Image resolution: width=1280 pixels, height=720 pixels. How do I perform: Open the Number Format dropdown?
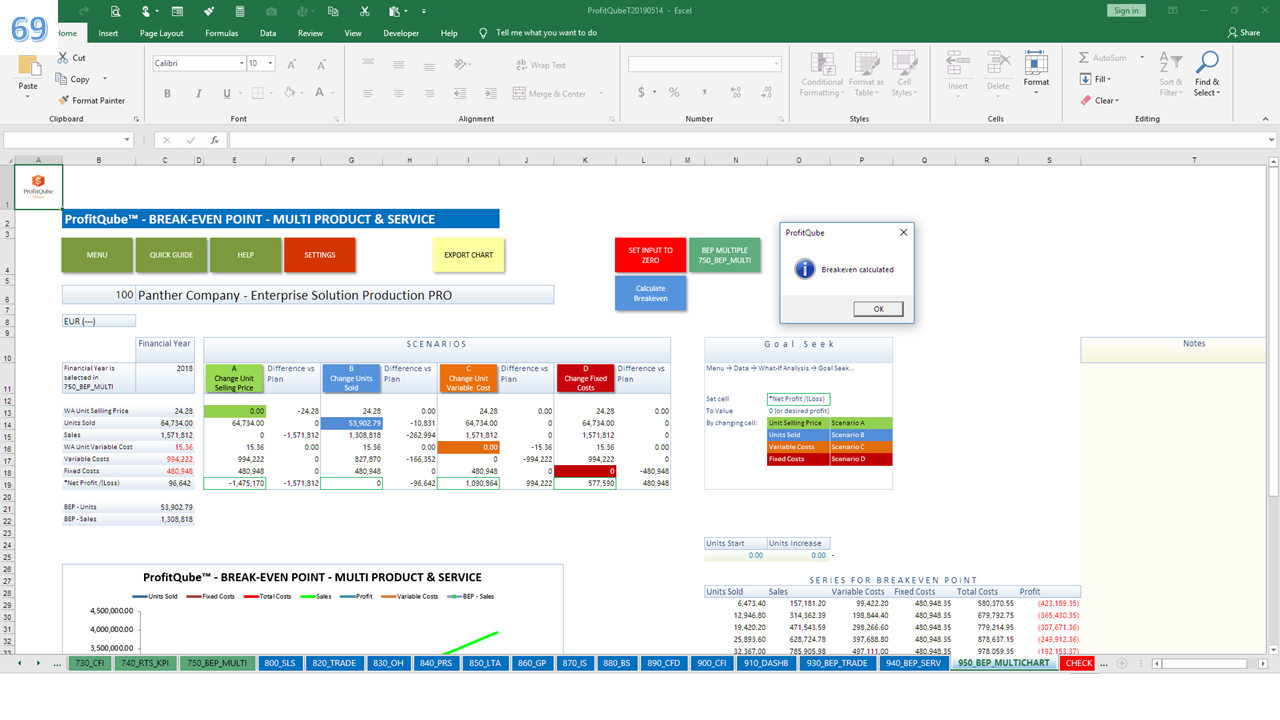(x=777, y=64)
